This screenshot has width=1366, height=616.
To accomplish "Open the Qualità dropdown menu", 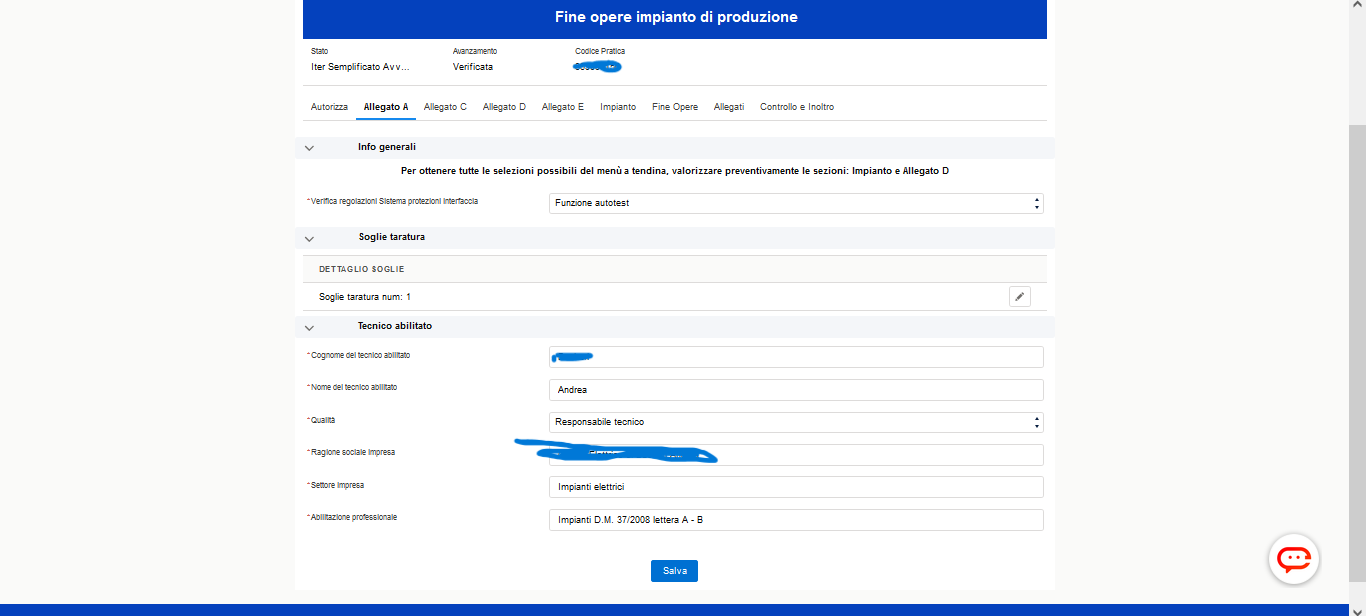I will click(795, 422).
